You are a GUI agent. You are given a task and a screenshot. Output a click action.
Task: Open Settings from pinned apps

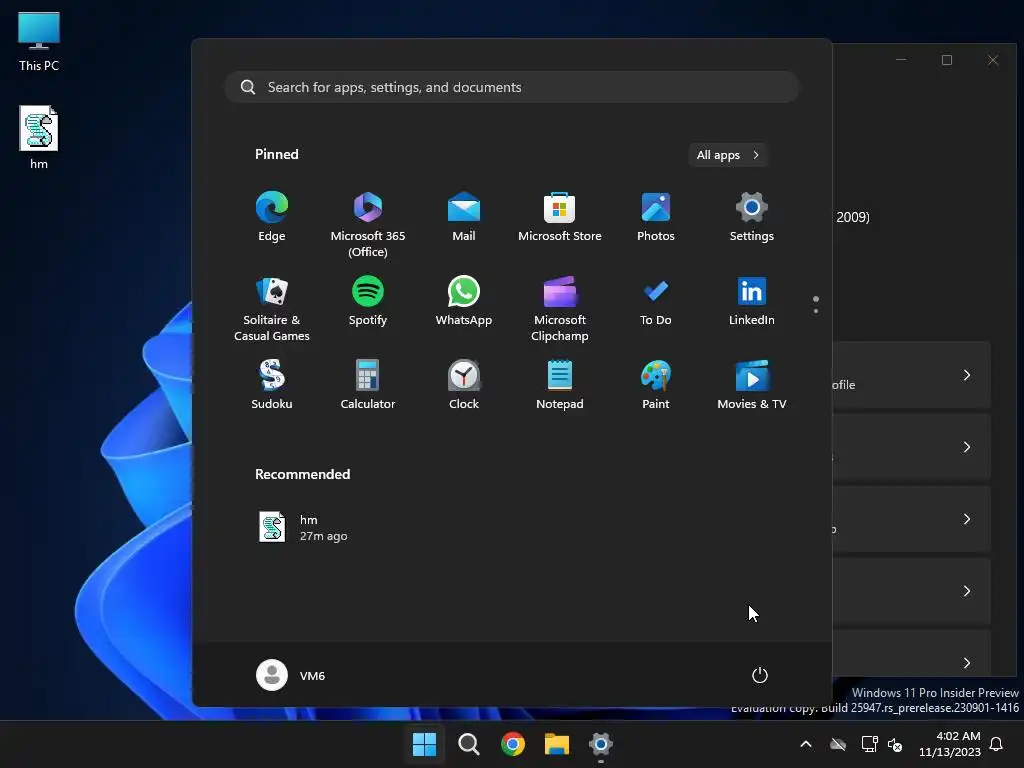click(752, 217)
